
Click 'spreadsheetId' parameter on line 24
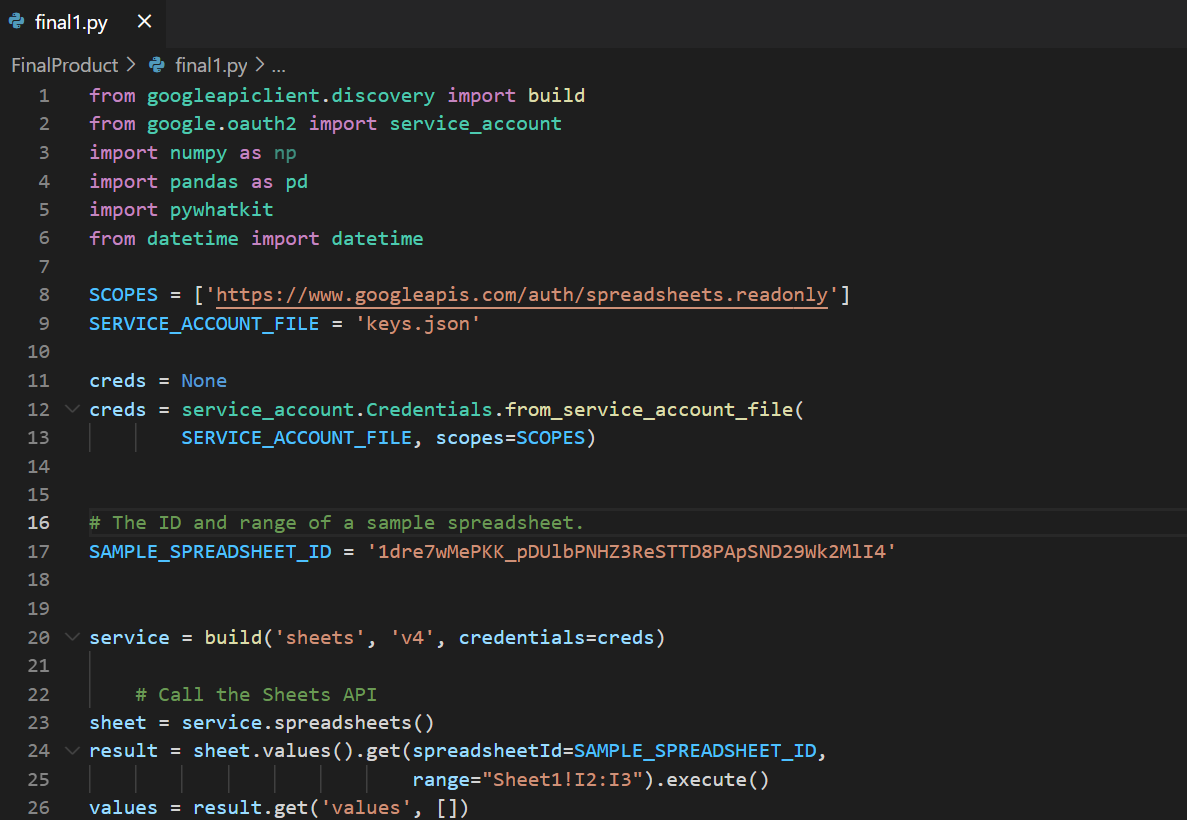tap(488, 751)
